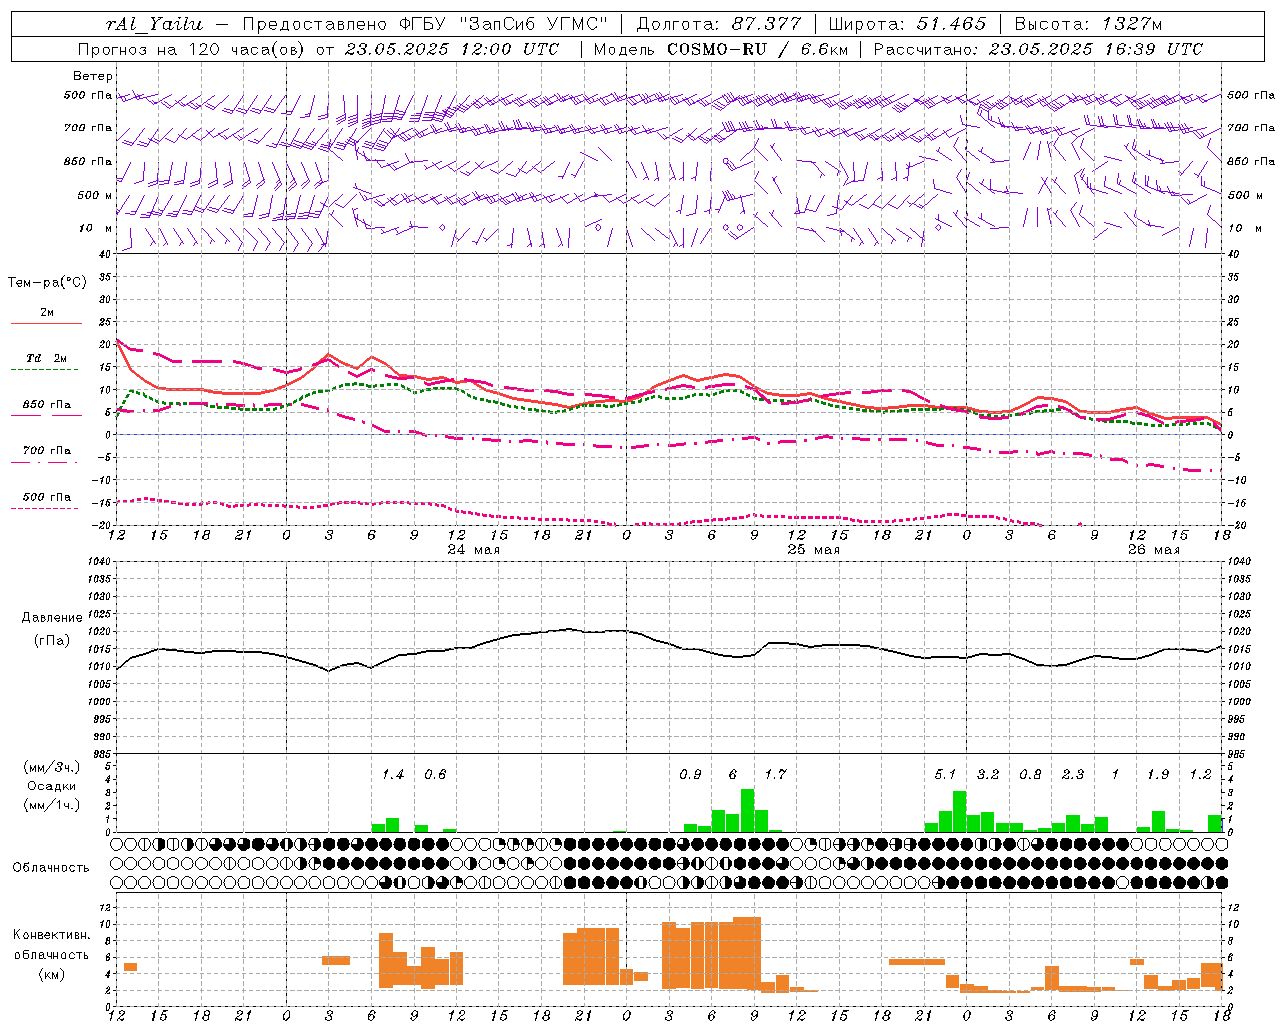Click the dashed line sample under 'Td 2м'
This screenshot has height=1024, width=1280.
pos(46,369)
